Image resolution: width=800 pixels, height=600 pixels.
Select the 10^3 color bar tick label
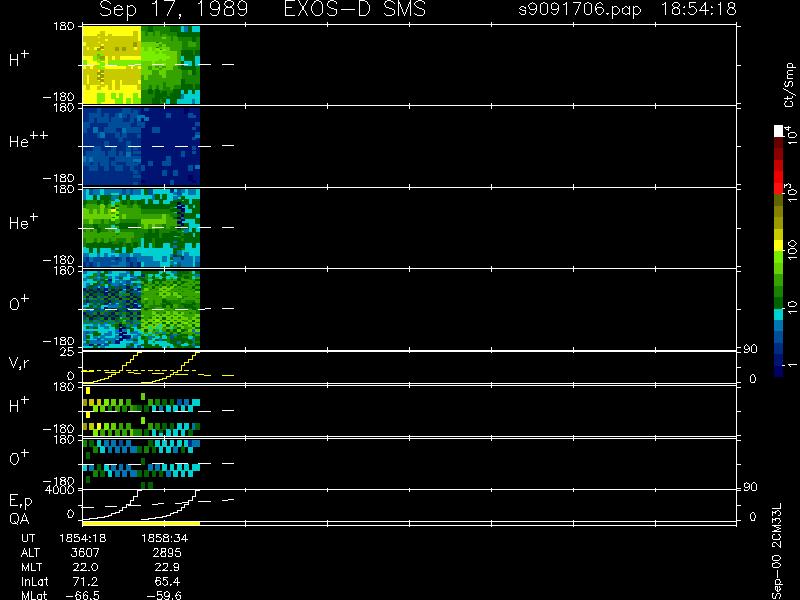click(x=791, y=192)
